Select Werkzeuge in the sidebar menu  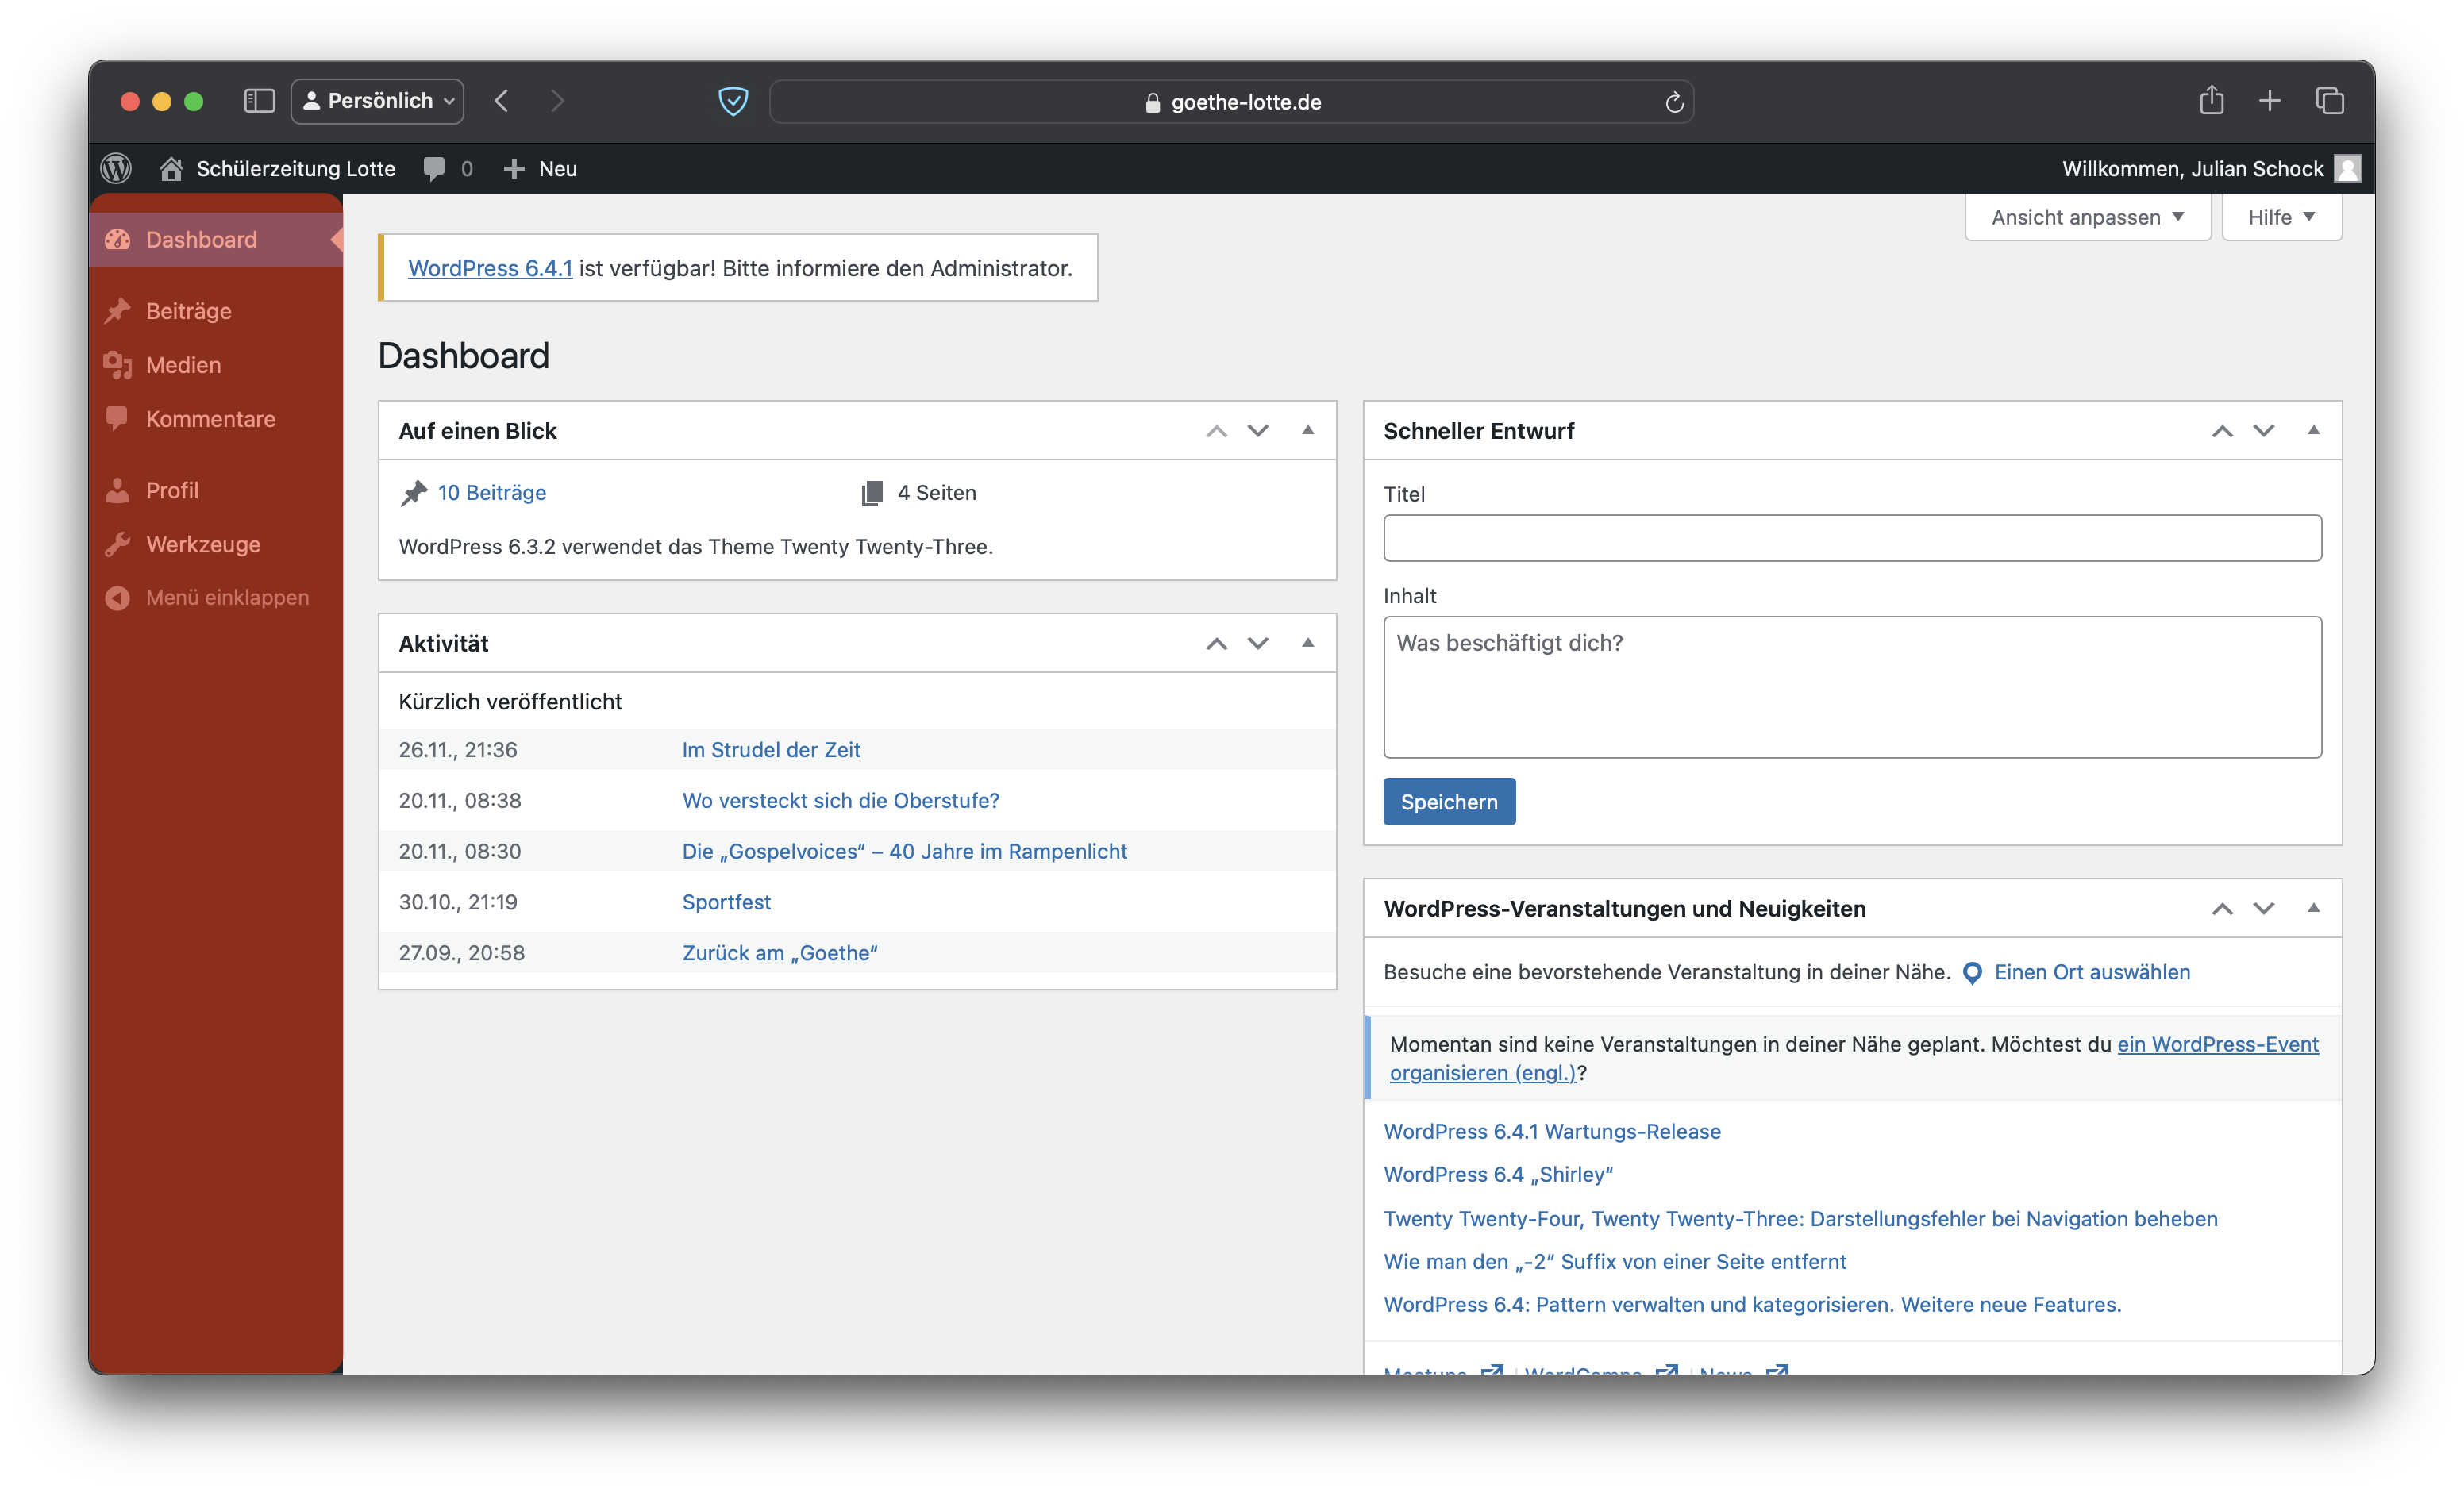coord(203,544)
